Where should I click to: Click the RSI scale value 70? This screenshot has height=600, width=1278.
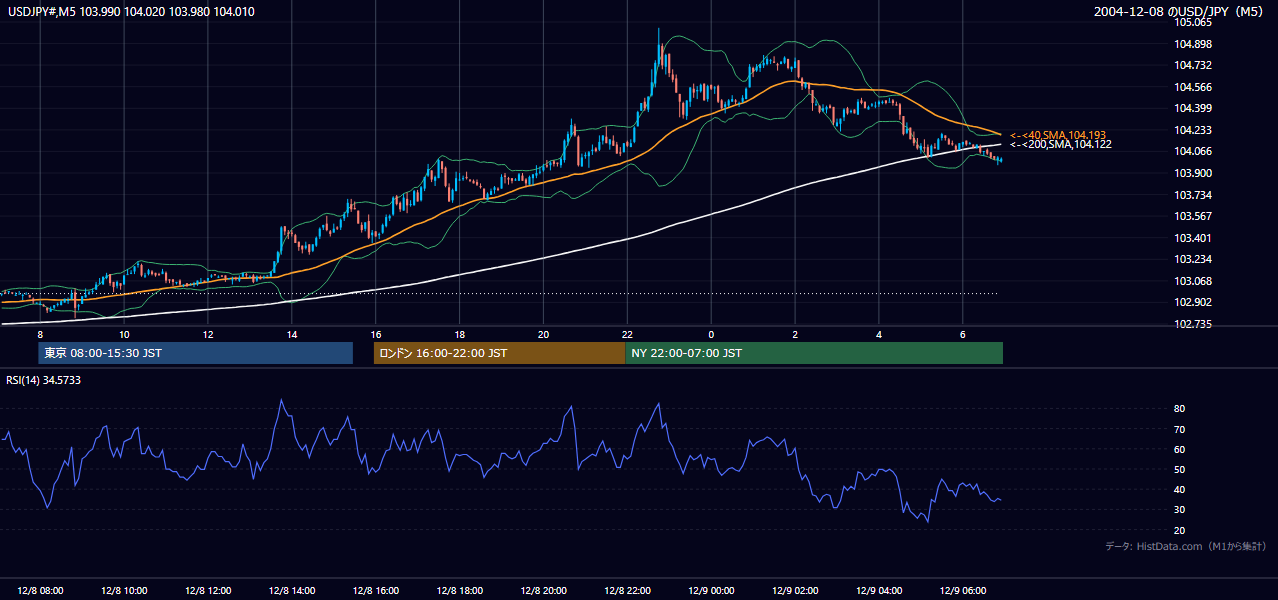1180,429
